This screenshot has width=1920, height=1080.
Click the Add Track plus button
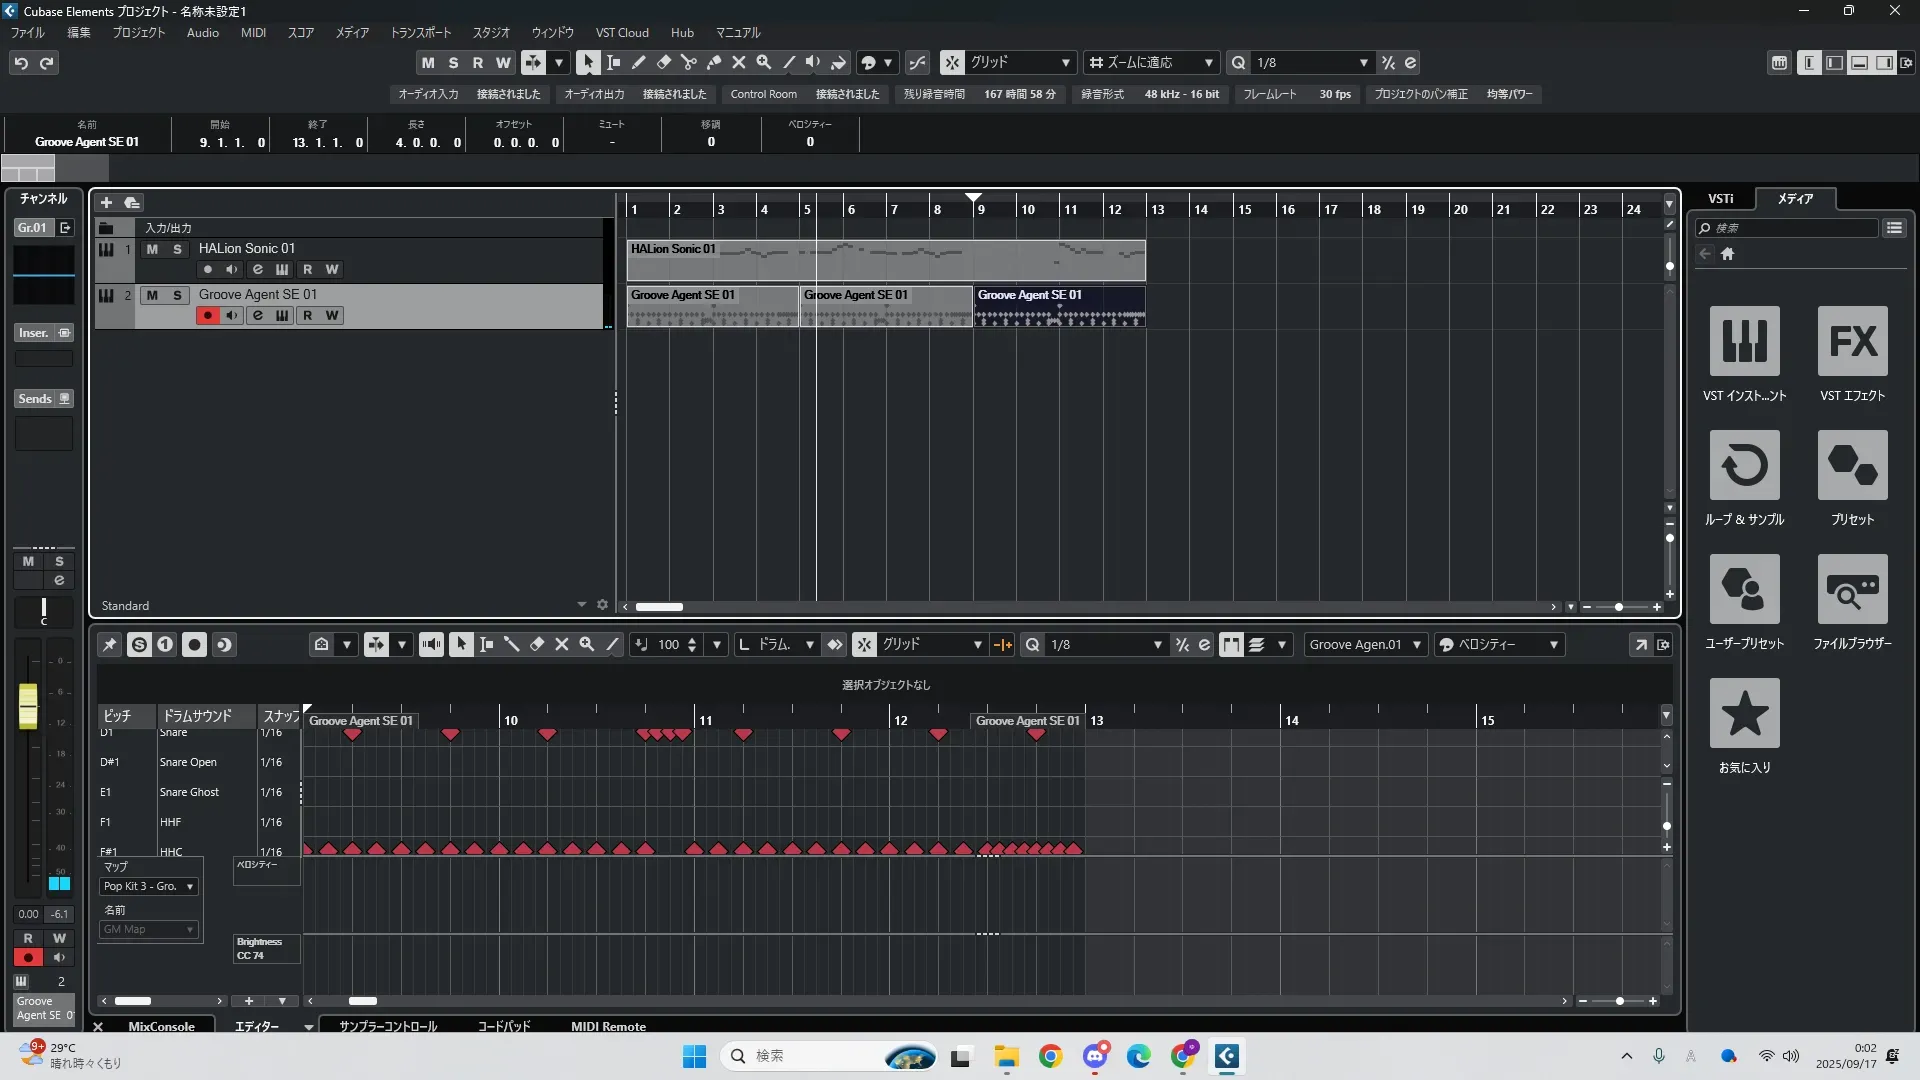coord(106,202)
